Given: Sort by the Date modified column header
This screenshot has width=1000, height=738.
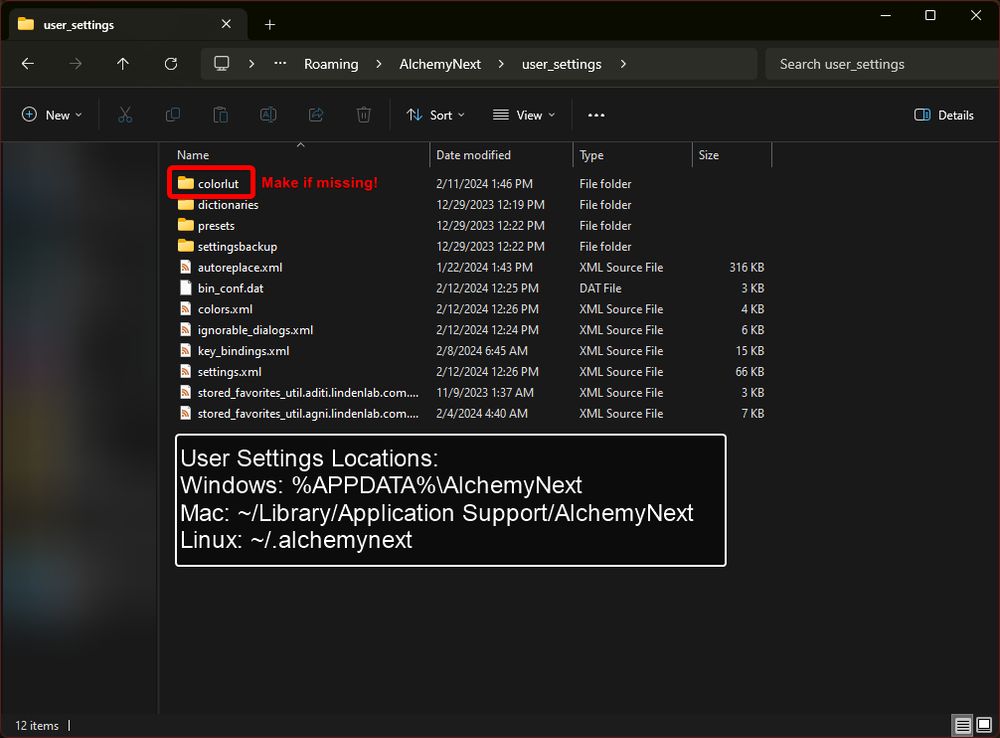Looking at the screenshot, I should [501, 155].
